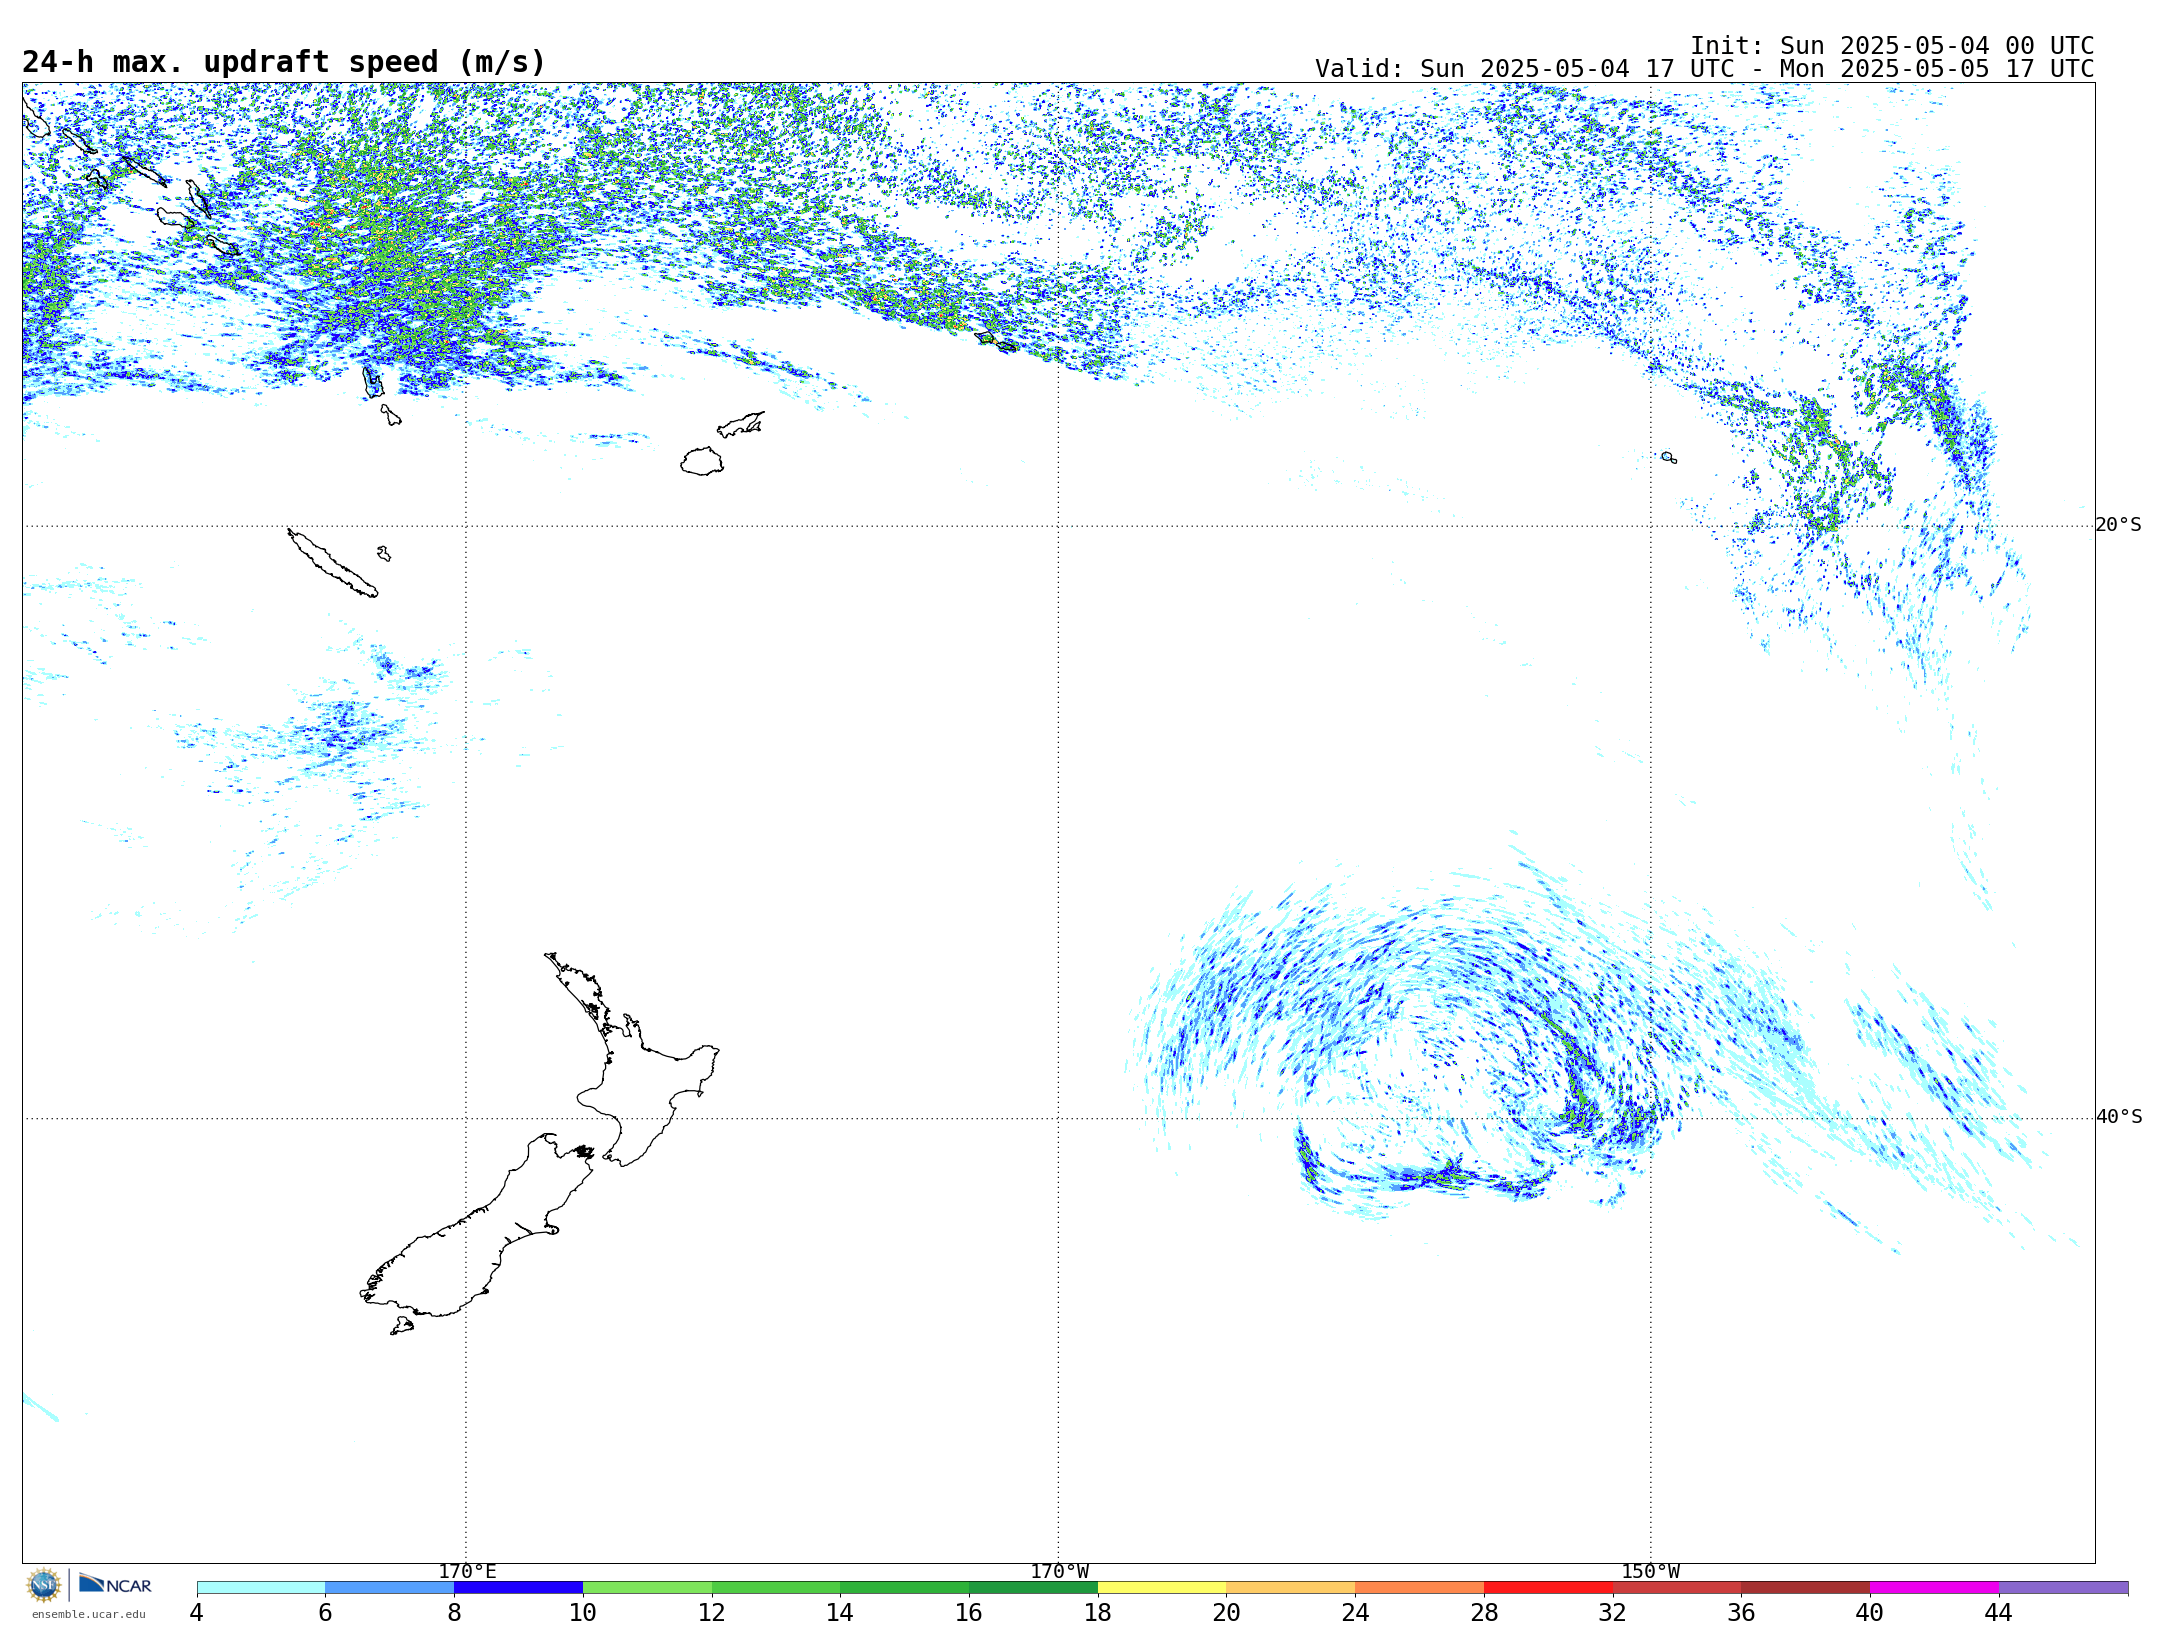
Task: Select the dark green 16-18 color swatch
Action: (1033, 1588)
